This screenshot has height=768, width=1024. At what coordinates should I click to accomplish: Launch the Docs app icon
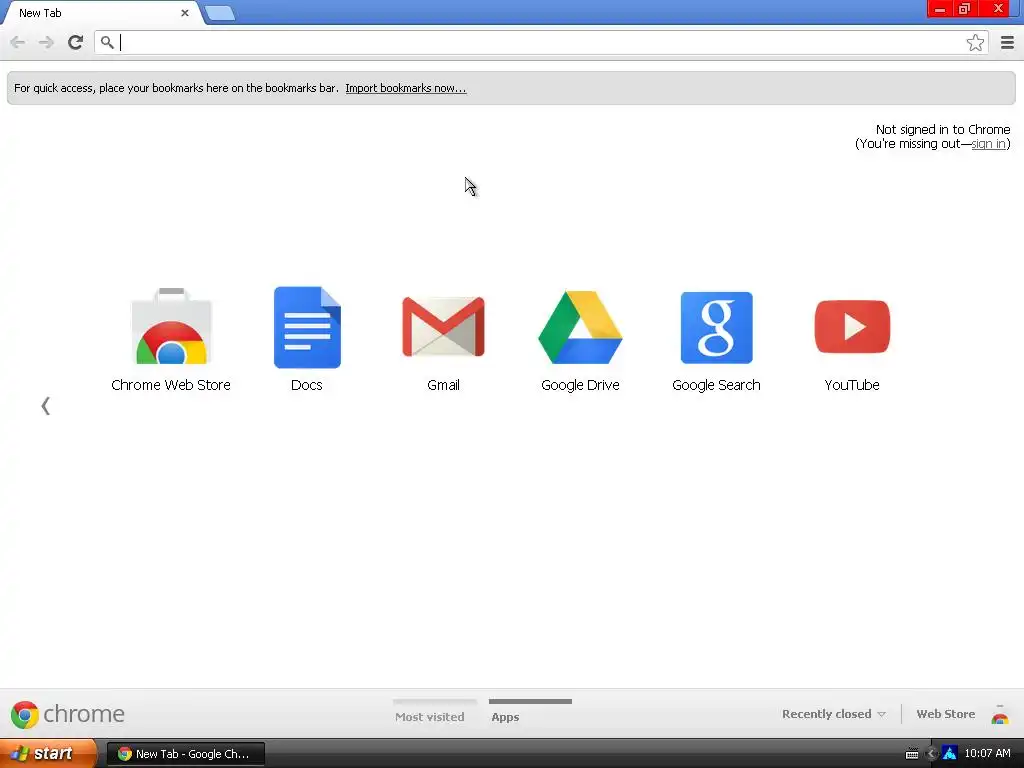tap(307, 327)
